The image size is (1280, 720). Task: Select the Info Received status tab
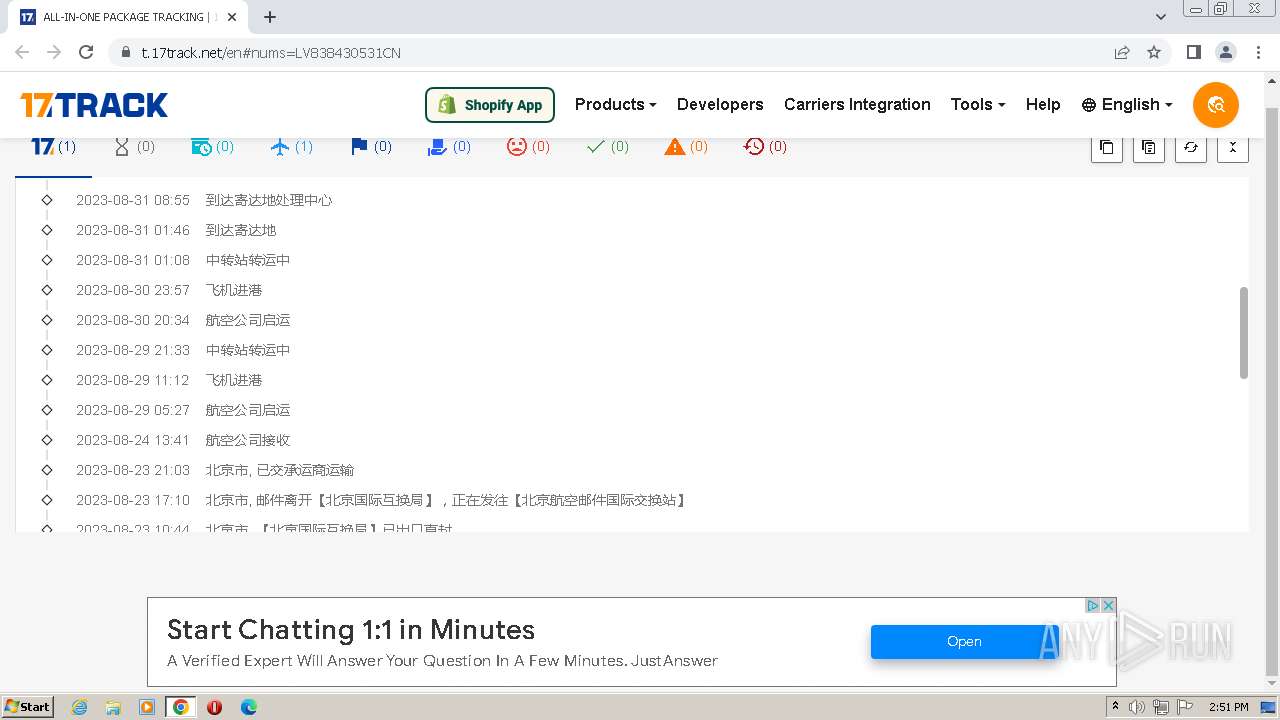tap(212, 147)
